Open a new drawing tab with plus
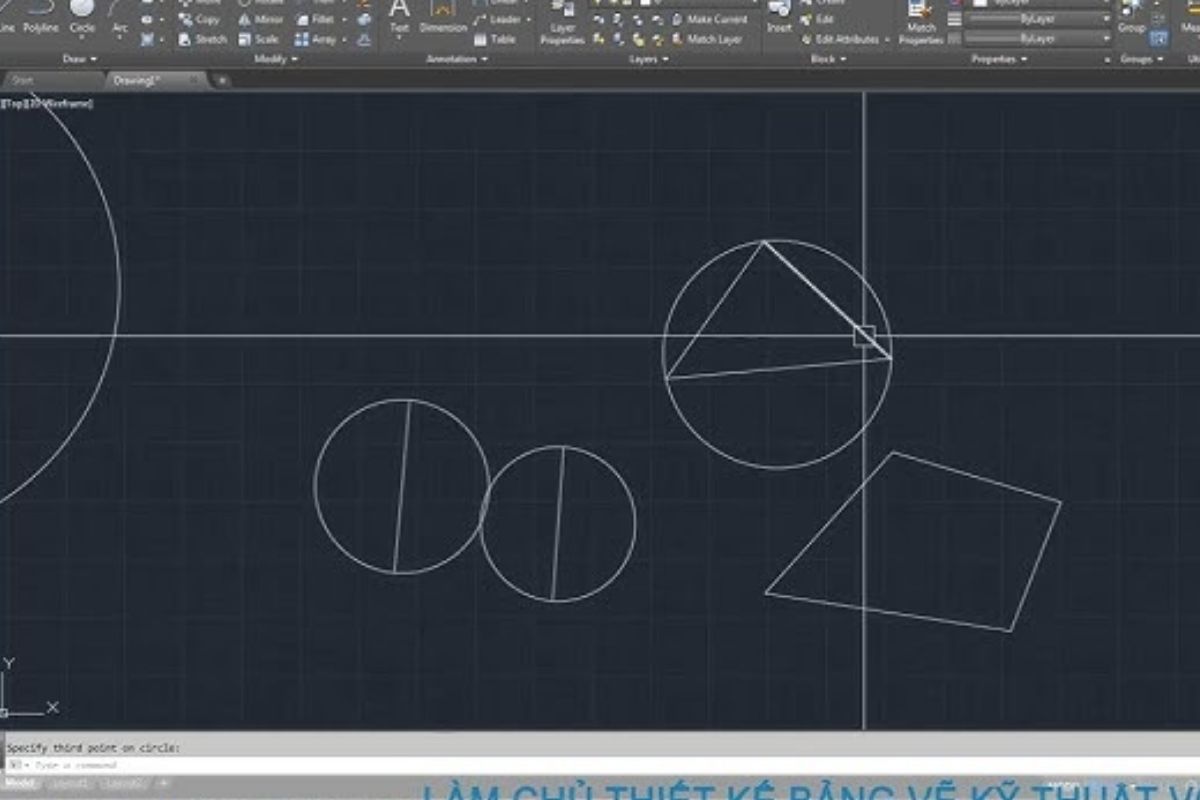Viewport: 1200px width, 800px height. (221, 80)
